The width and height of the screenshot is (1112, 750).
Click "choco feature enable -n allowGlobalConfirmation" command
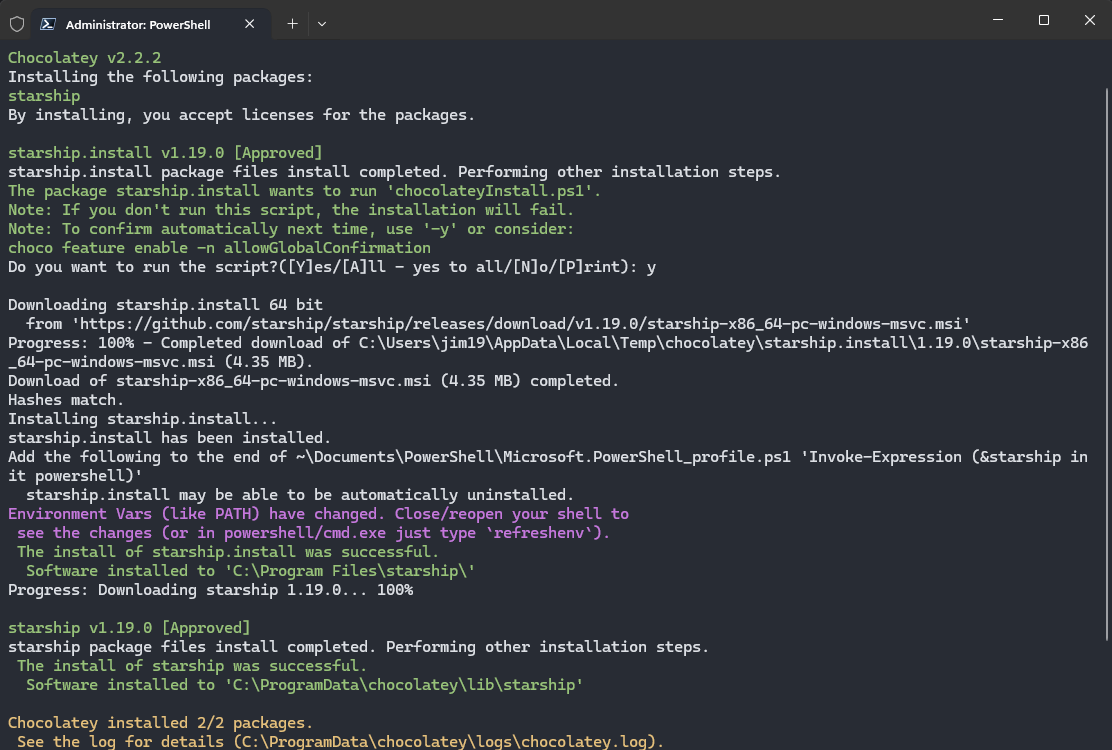(219, 248)
